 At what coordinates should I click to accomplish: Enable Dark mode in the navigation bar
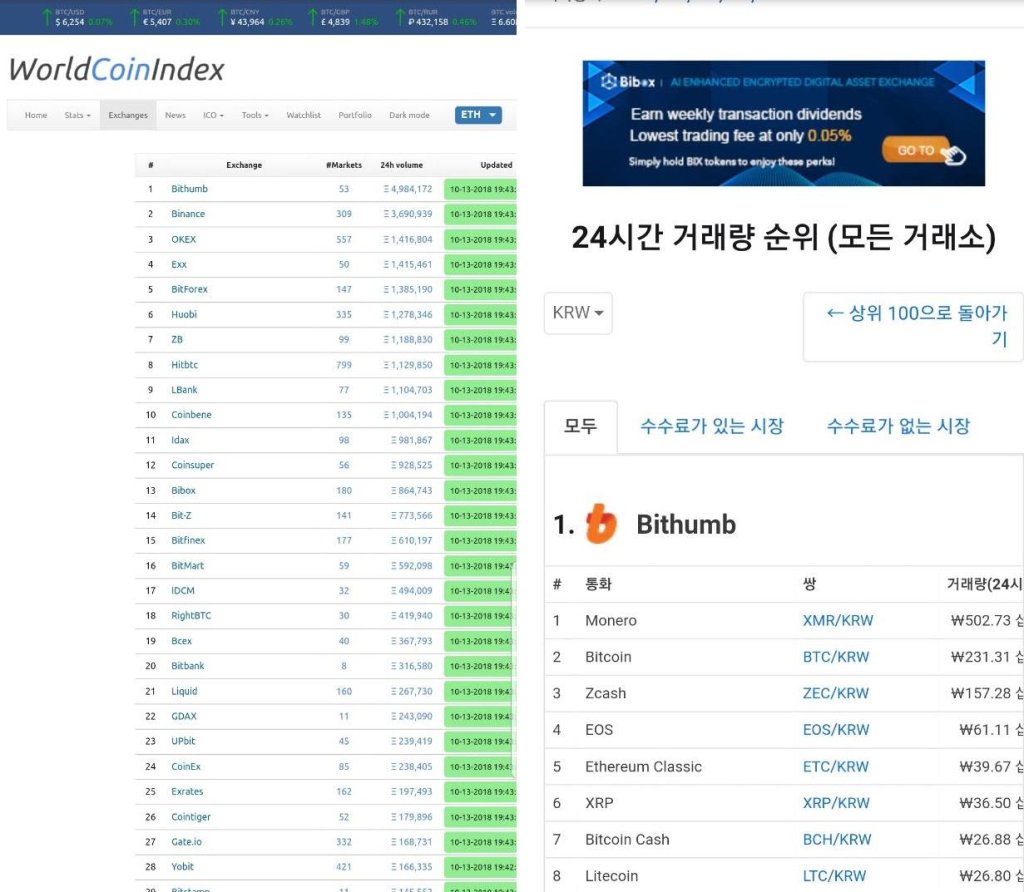[x=409, y=115]
